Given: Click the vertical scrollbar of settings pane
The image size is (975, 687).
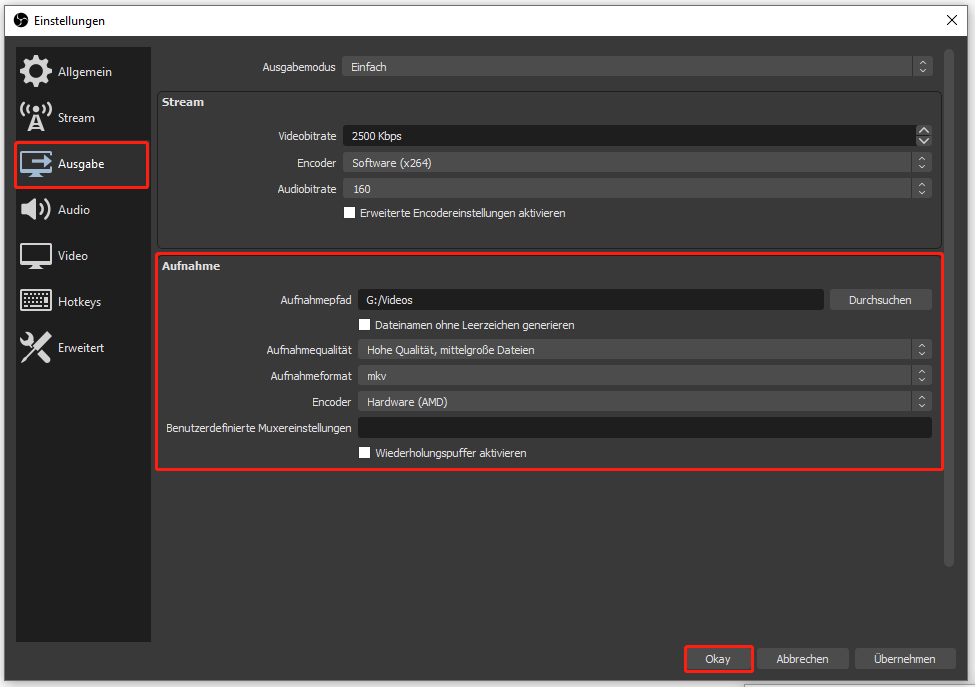Looking at the screenshot, I should point(949,308).
